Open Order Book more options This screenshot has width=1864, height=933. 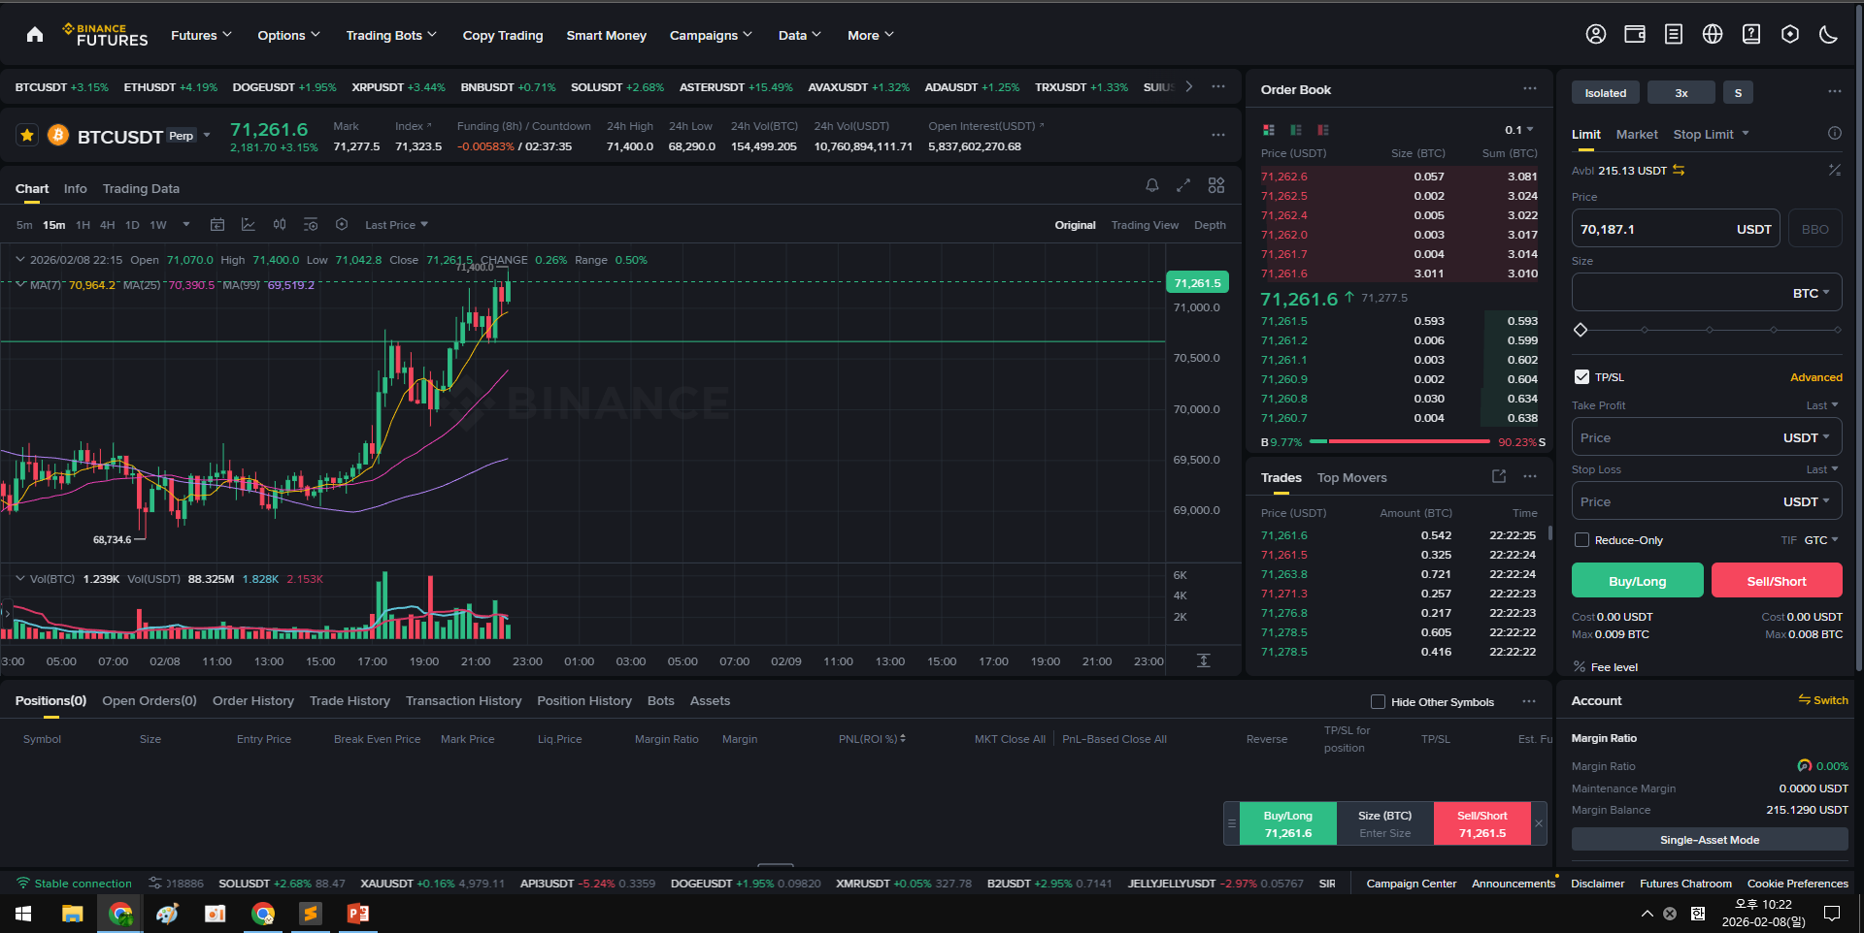click(1530, 89)
